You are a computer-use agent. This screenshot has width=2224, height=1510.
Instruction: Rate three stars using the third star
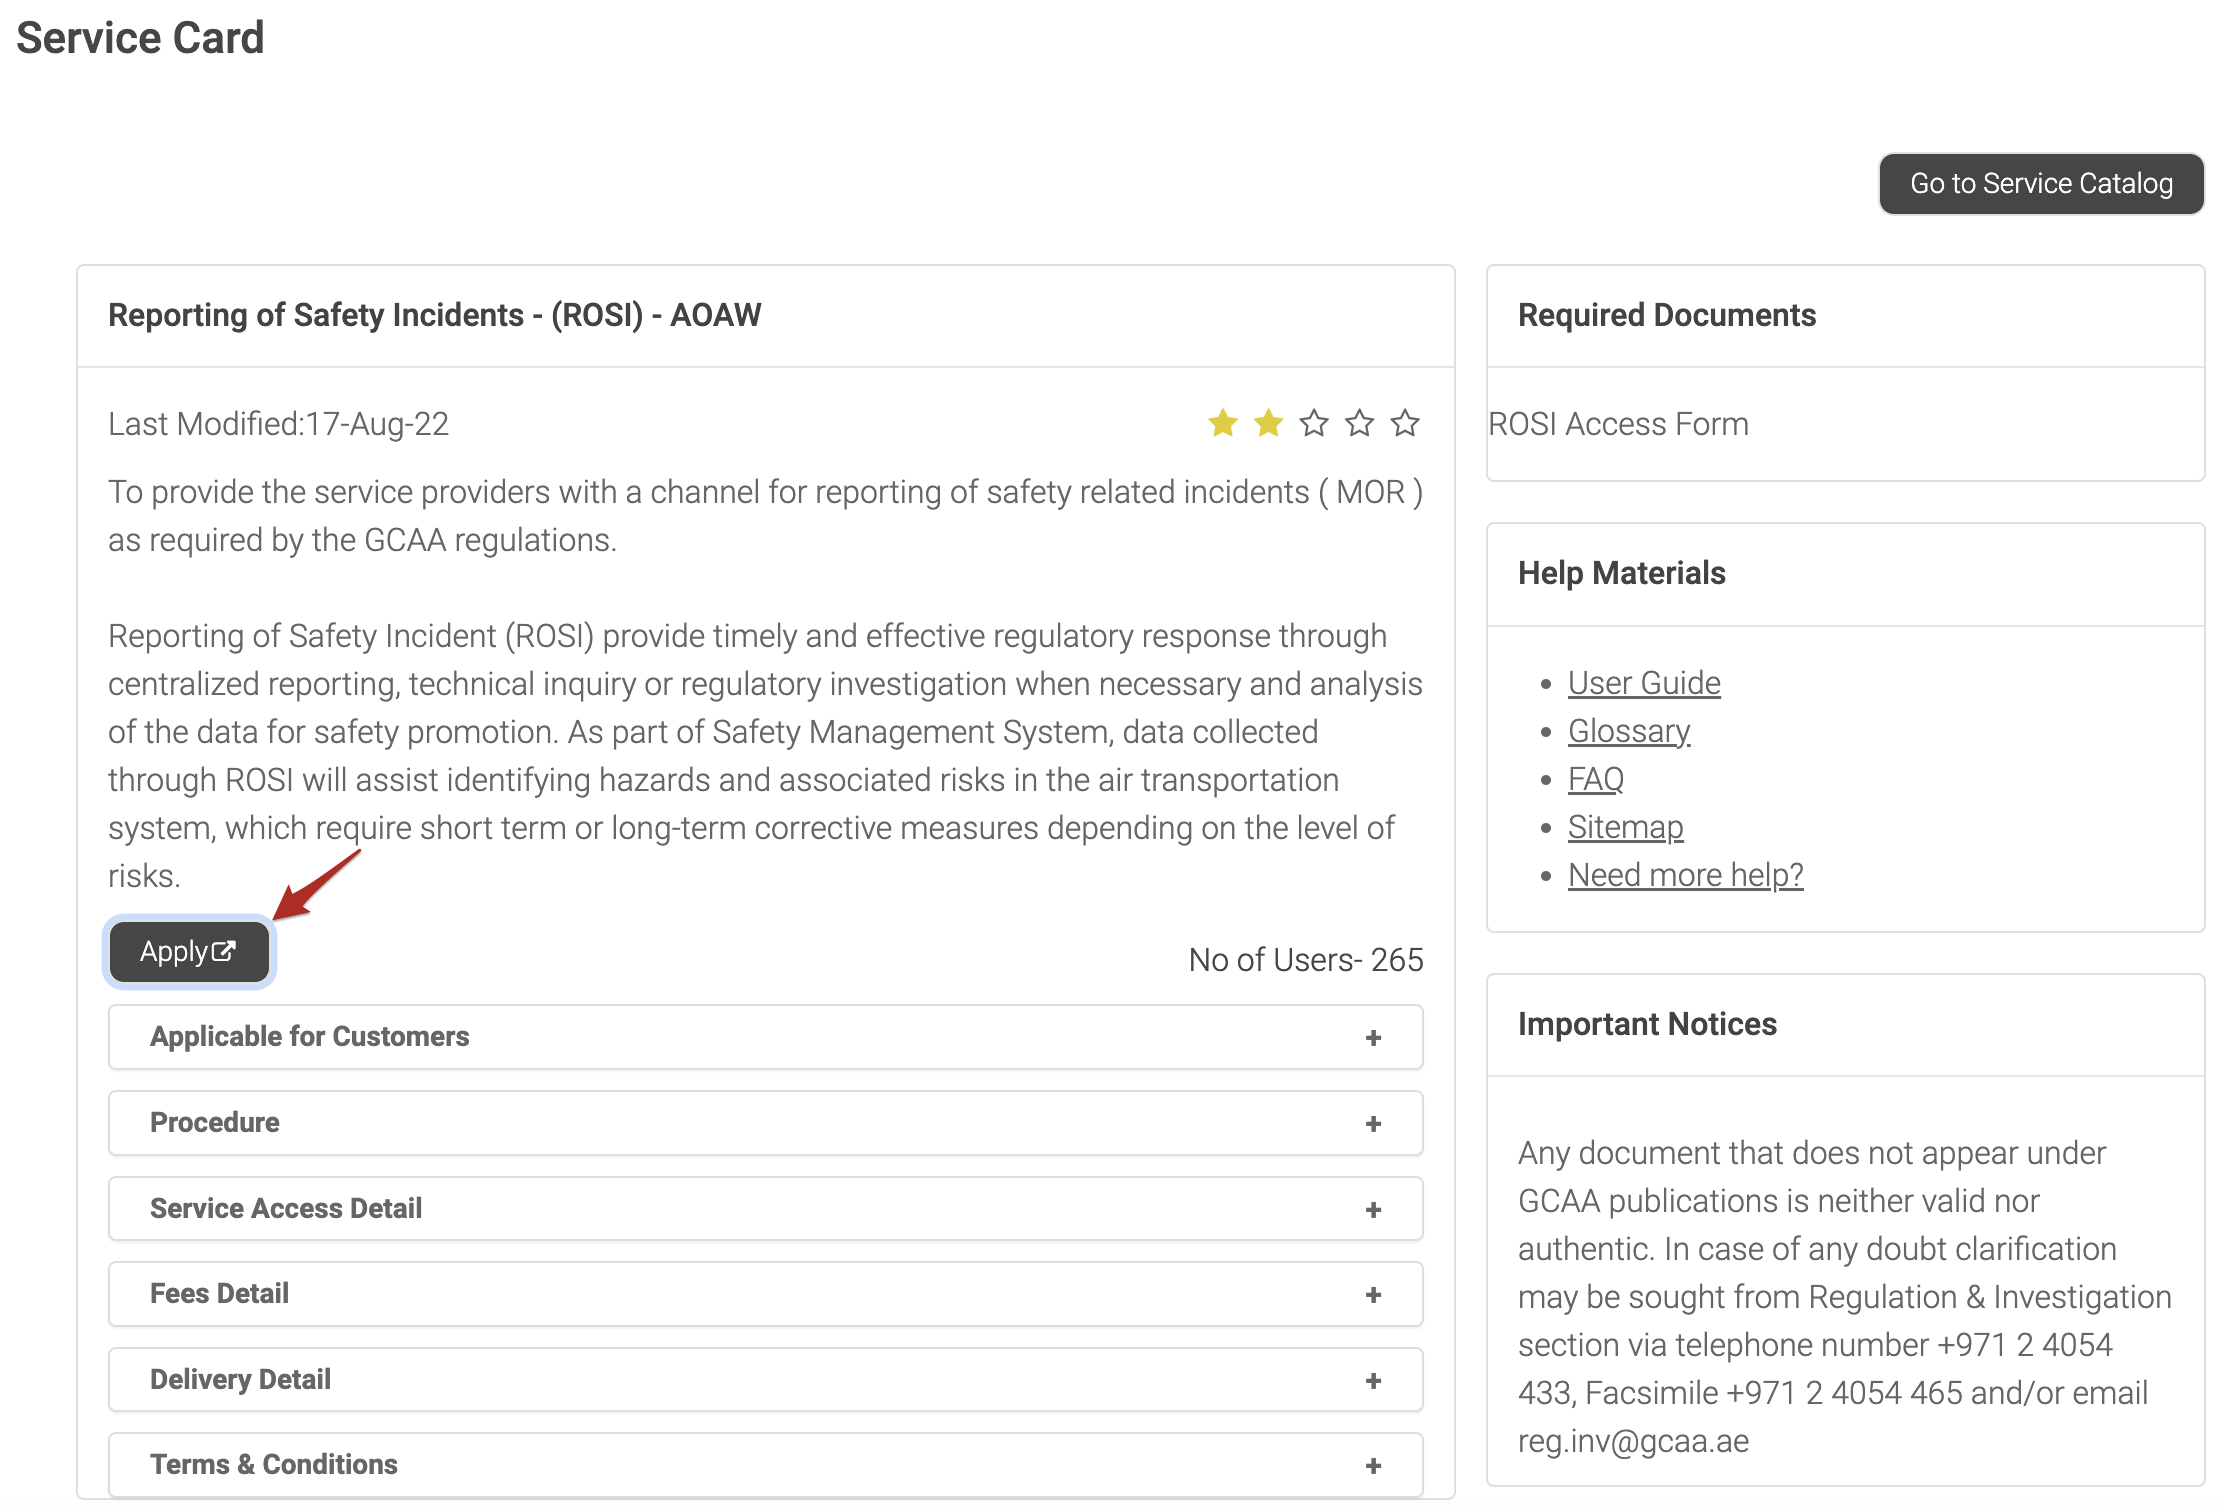pos(1314,423)
